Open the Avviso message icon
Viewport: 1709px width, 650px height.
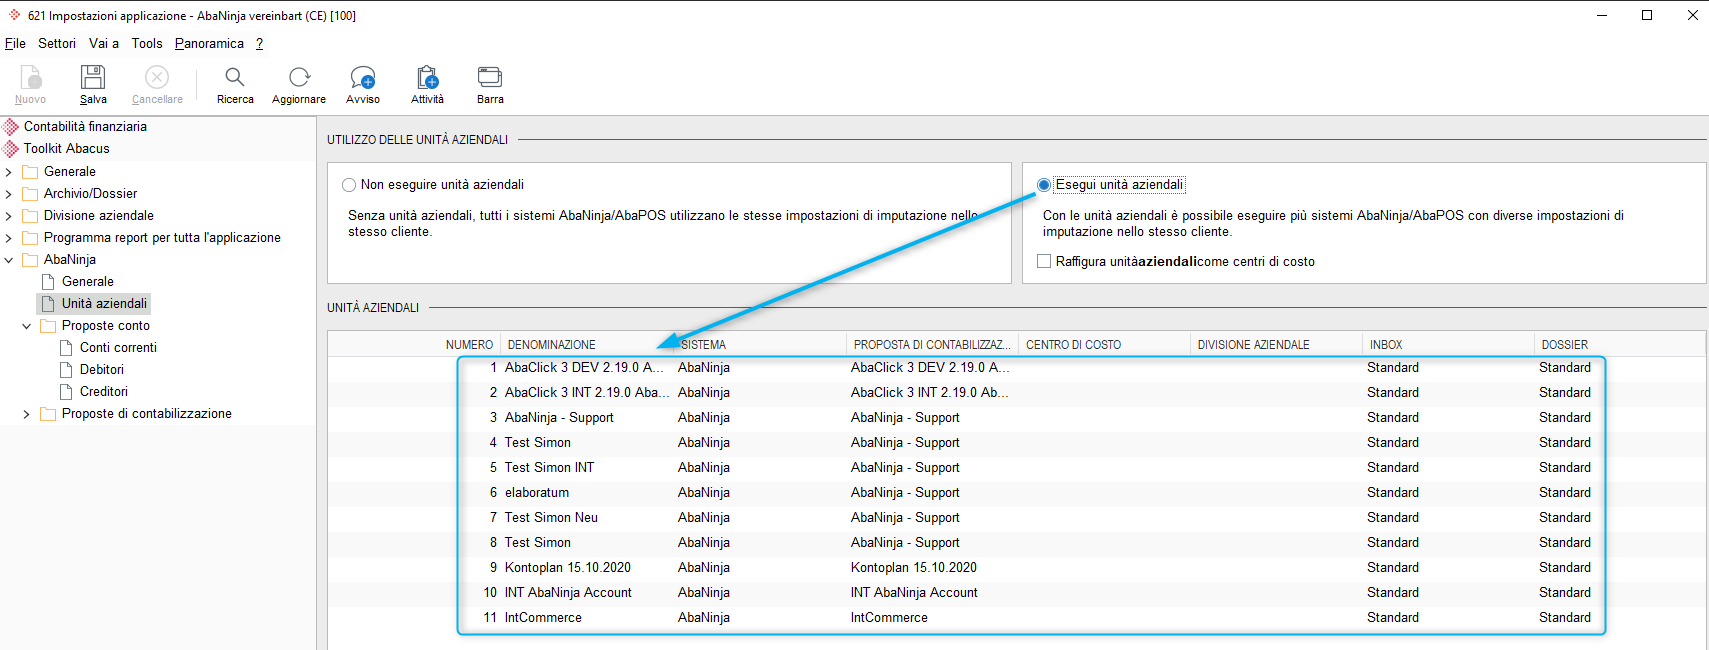363,77
